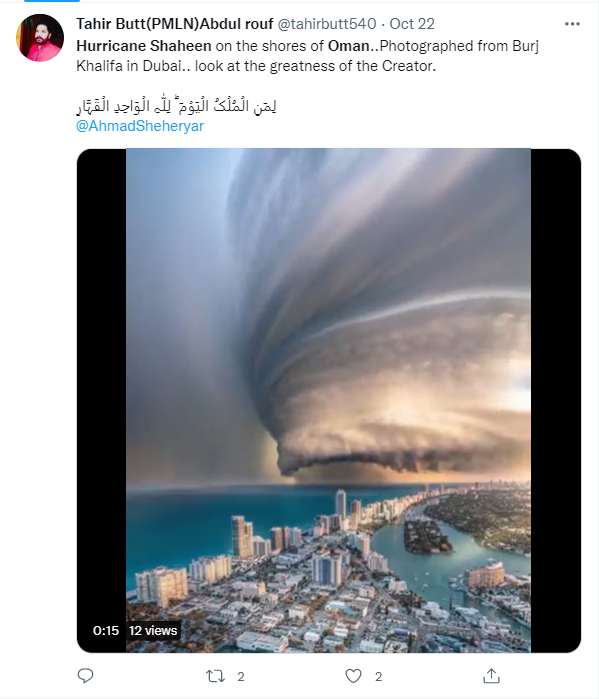Open the three-dot more options menu
The width and height of the screenshot is (599, 699).
click(572, 24)
